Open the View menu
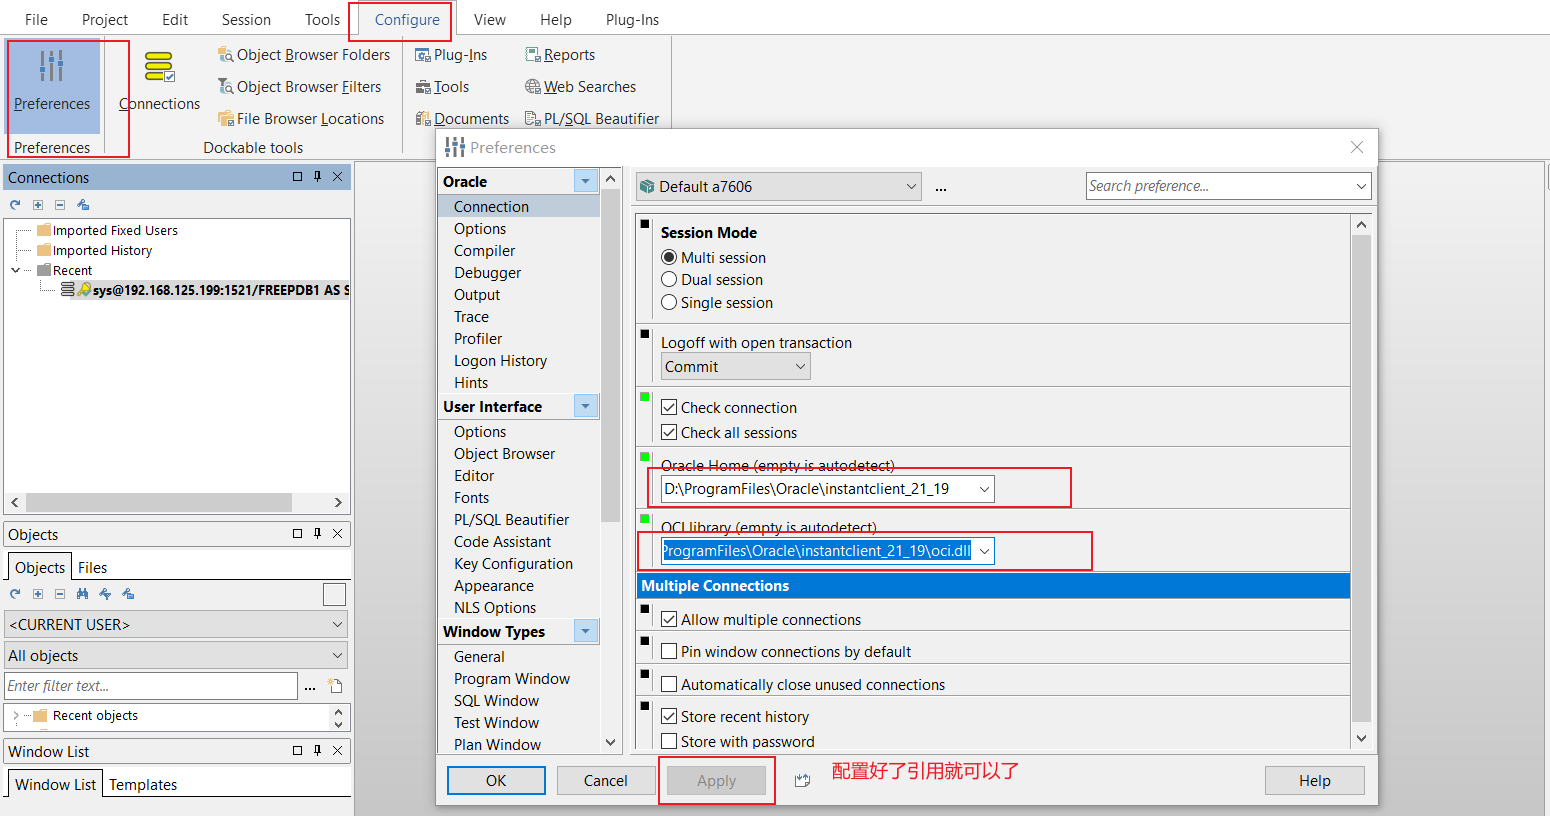The image size is (1550, 816). pos(490,19)
